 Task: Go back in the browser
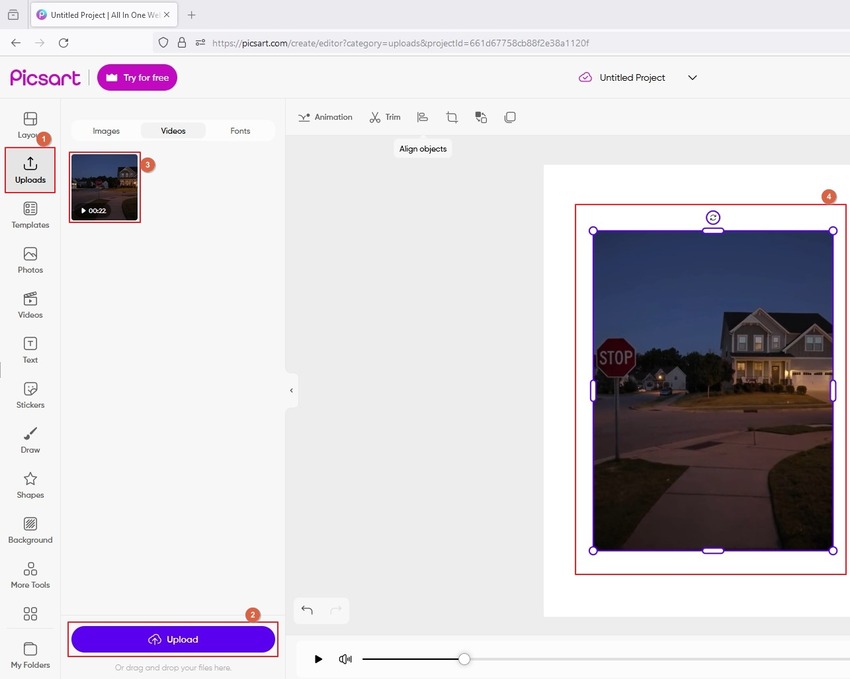tap(16, 43)
